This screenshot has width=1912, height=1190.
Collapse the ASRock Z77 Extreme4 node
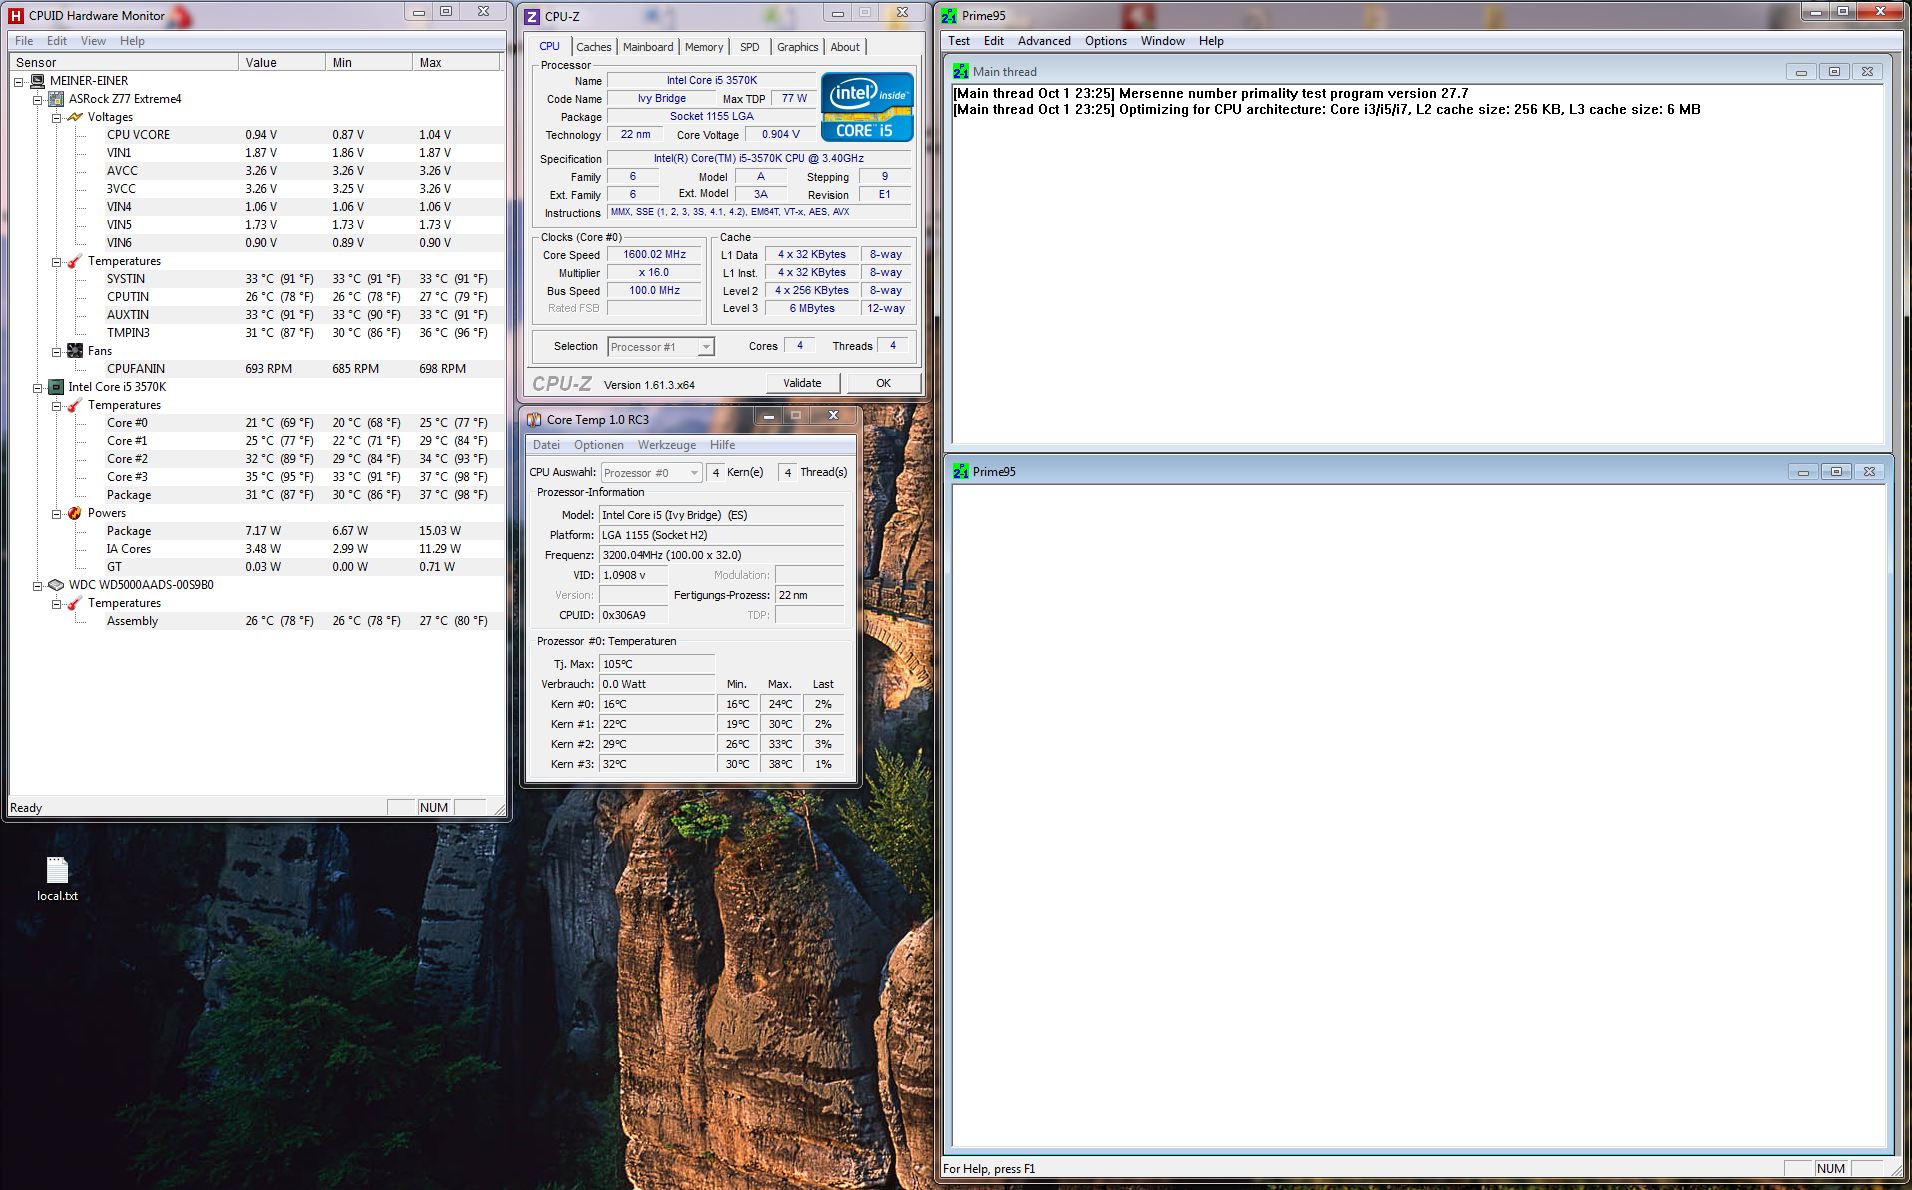(37, 99)
